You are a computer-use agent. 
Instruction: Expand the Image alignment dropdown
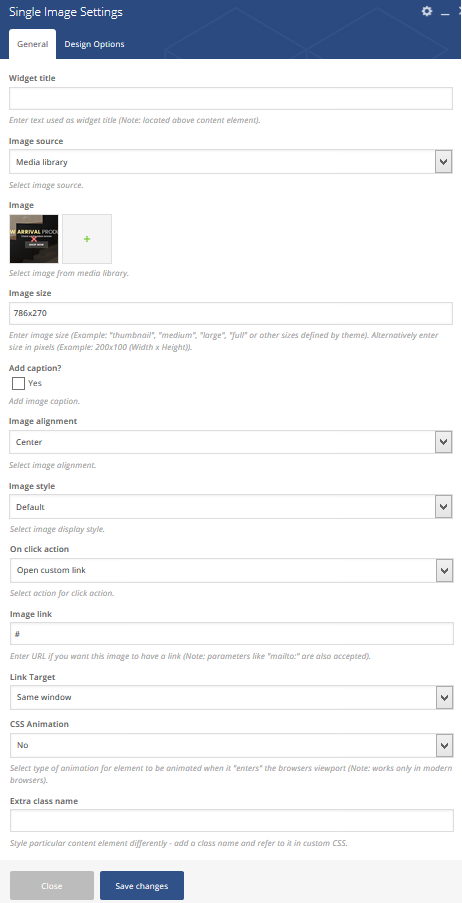(230, 442)
